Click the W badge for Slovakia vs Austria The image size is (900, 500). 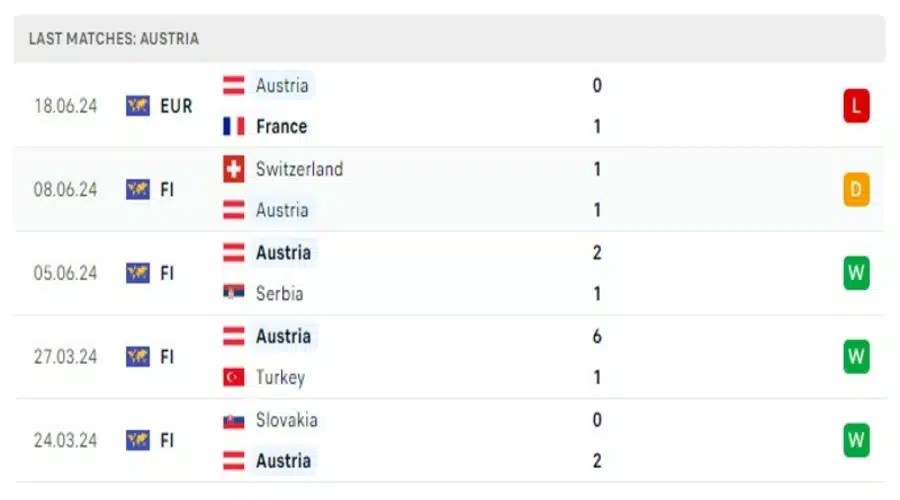point(856,440)
